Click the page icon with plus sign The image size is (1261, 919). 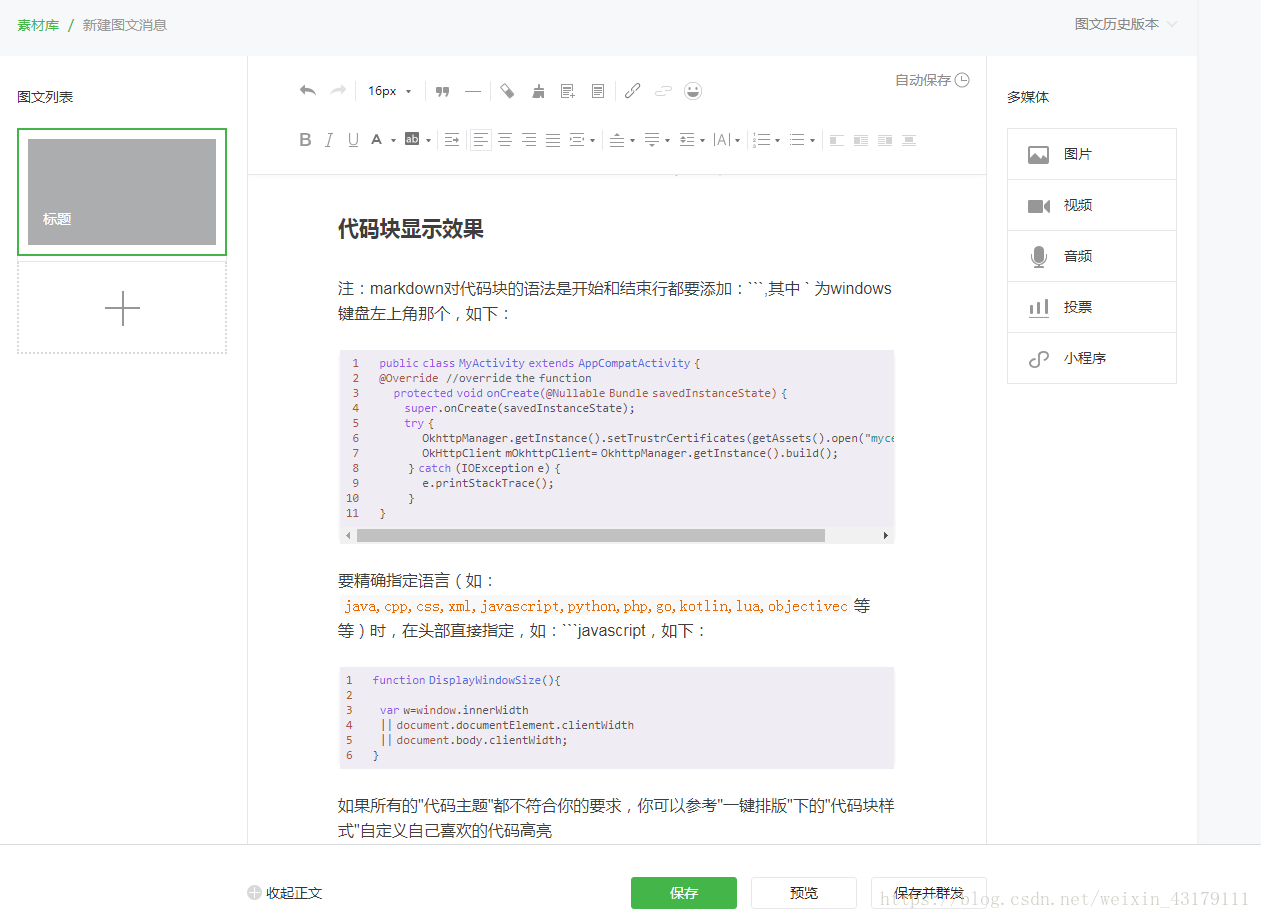(568, 91)
